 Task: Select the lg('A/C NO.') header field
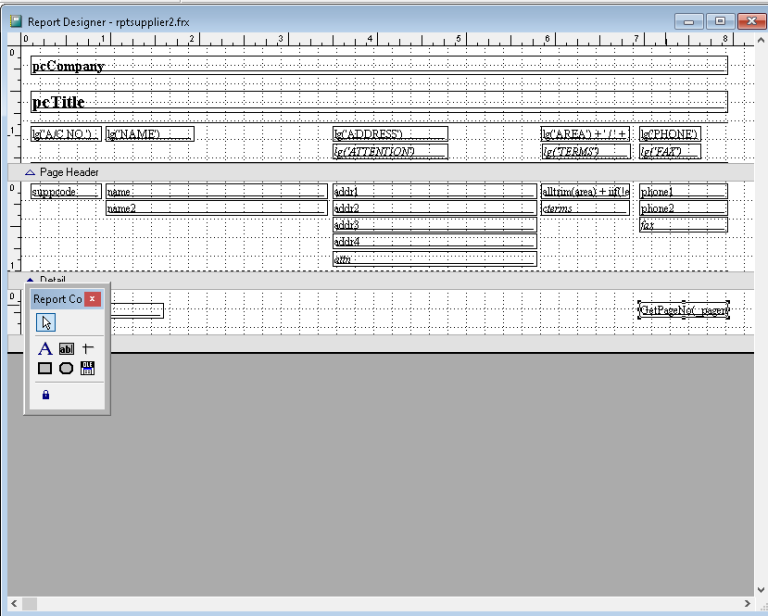(x=66, y=134)
